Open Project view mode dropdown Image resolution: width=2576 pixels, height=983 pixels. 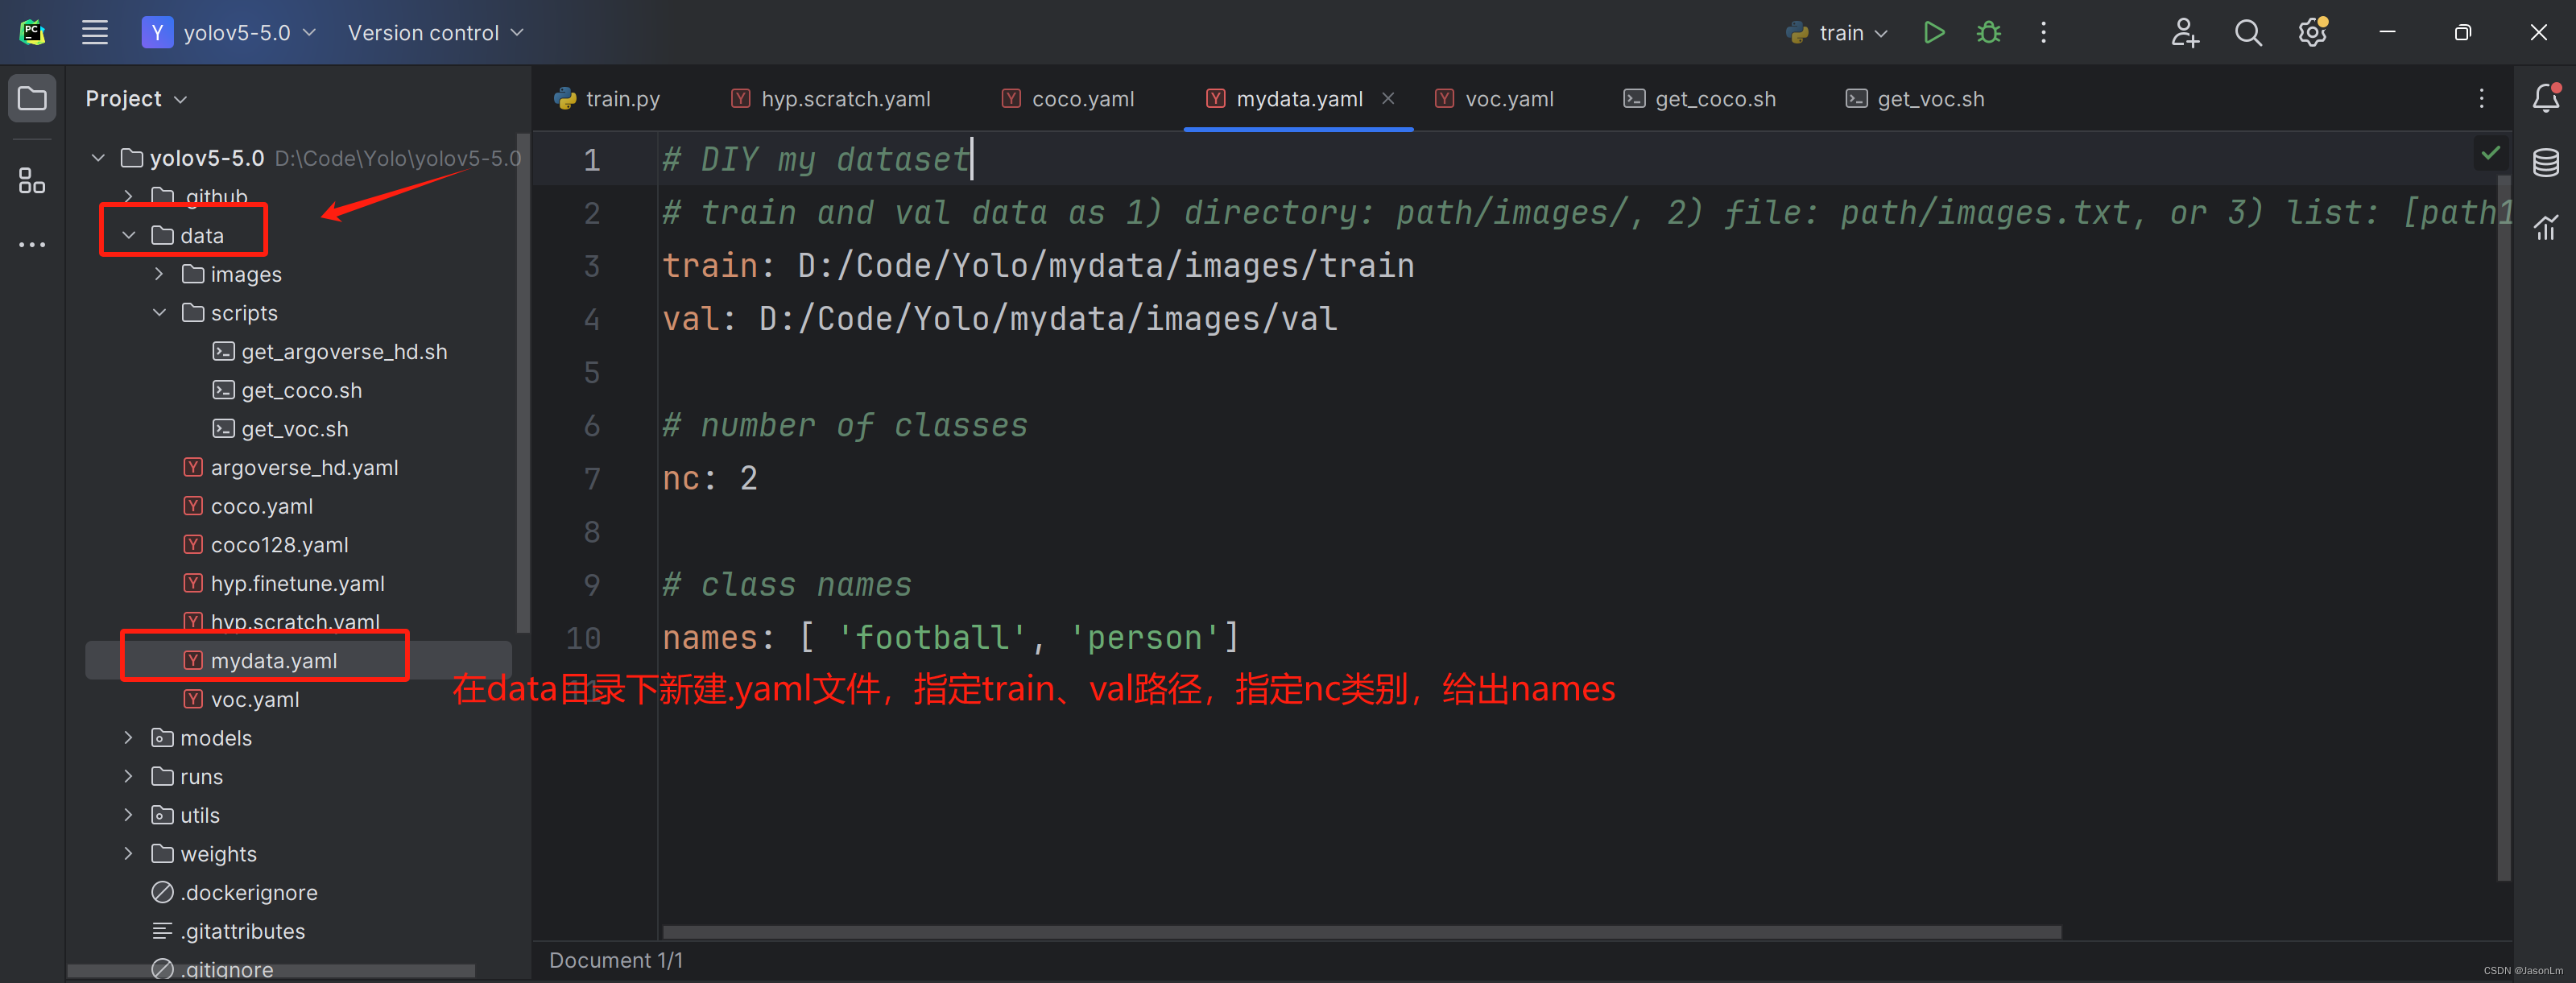point(136,98)
